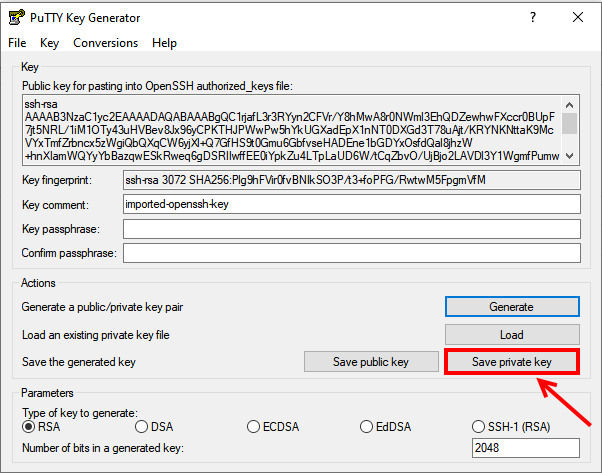Close the PuTTY Key Generator window
602x473 pixels.
tap(578, 18)
